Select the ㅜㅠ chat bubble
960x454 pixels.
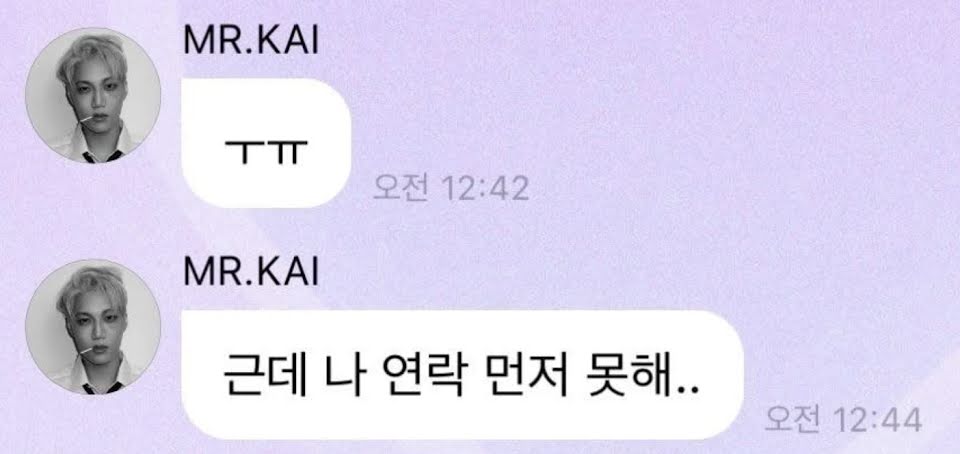[x=266, y=143]
